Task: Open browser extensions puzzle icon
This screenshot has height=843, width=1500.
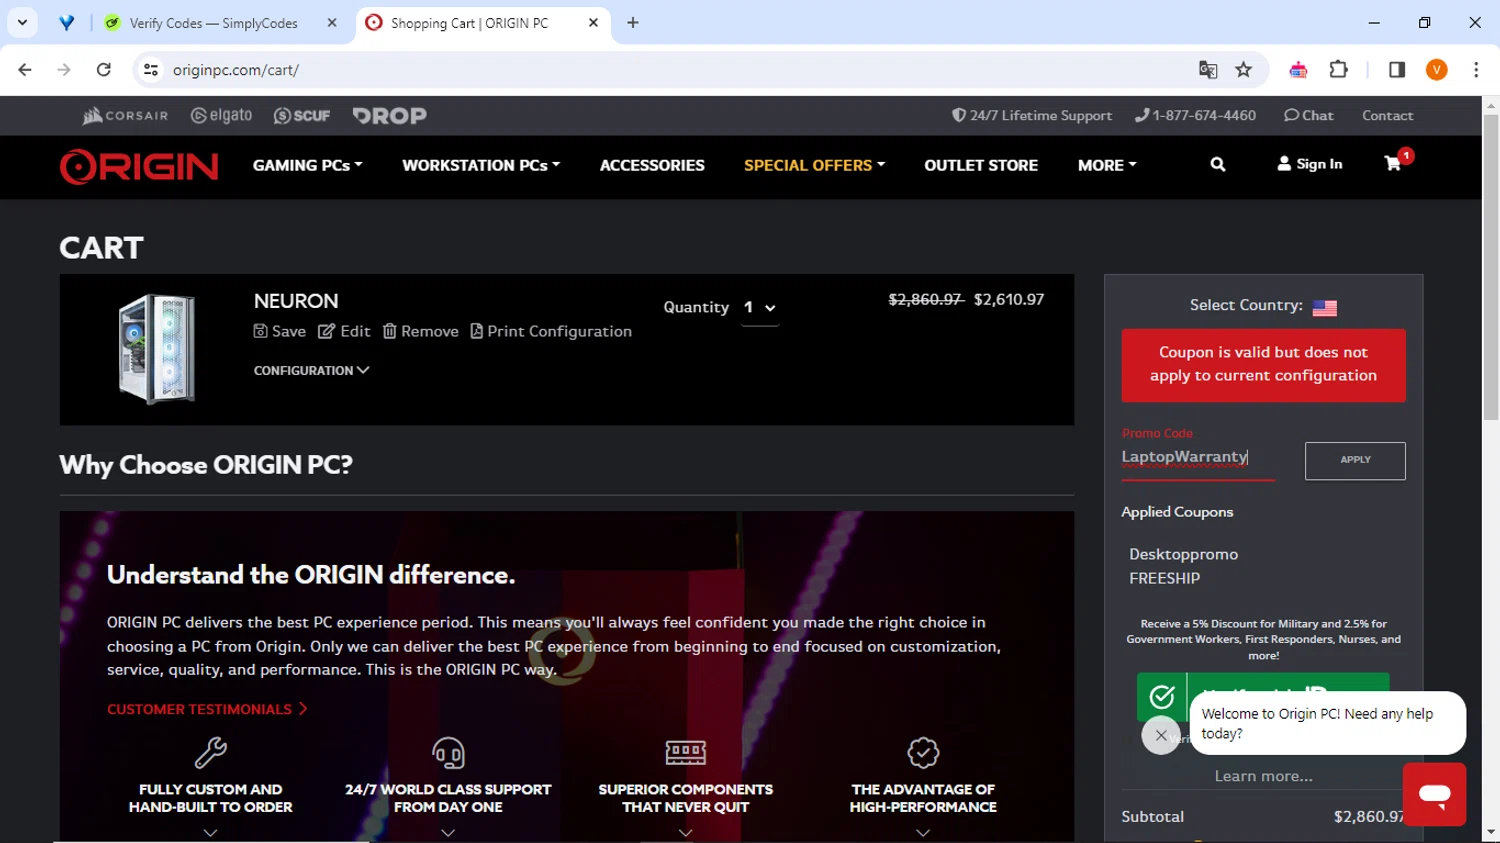Action: point(1338,70)
